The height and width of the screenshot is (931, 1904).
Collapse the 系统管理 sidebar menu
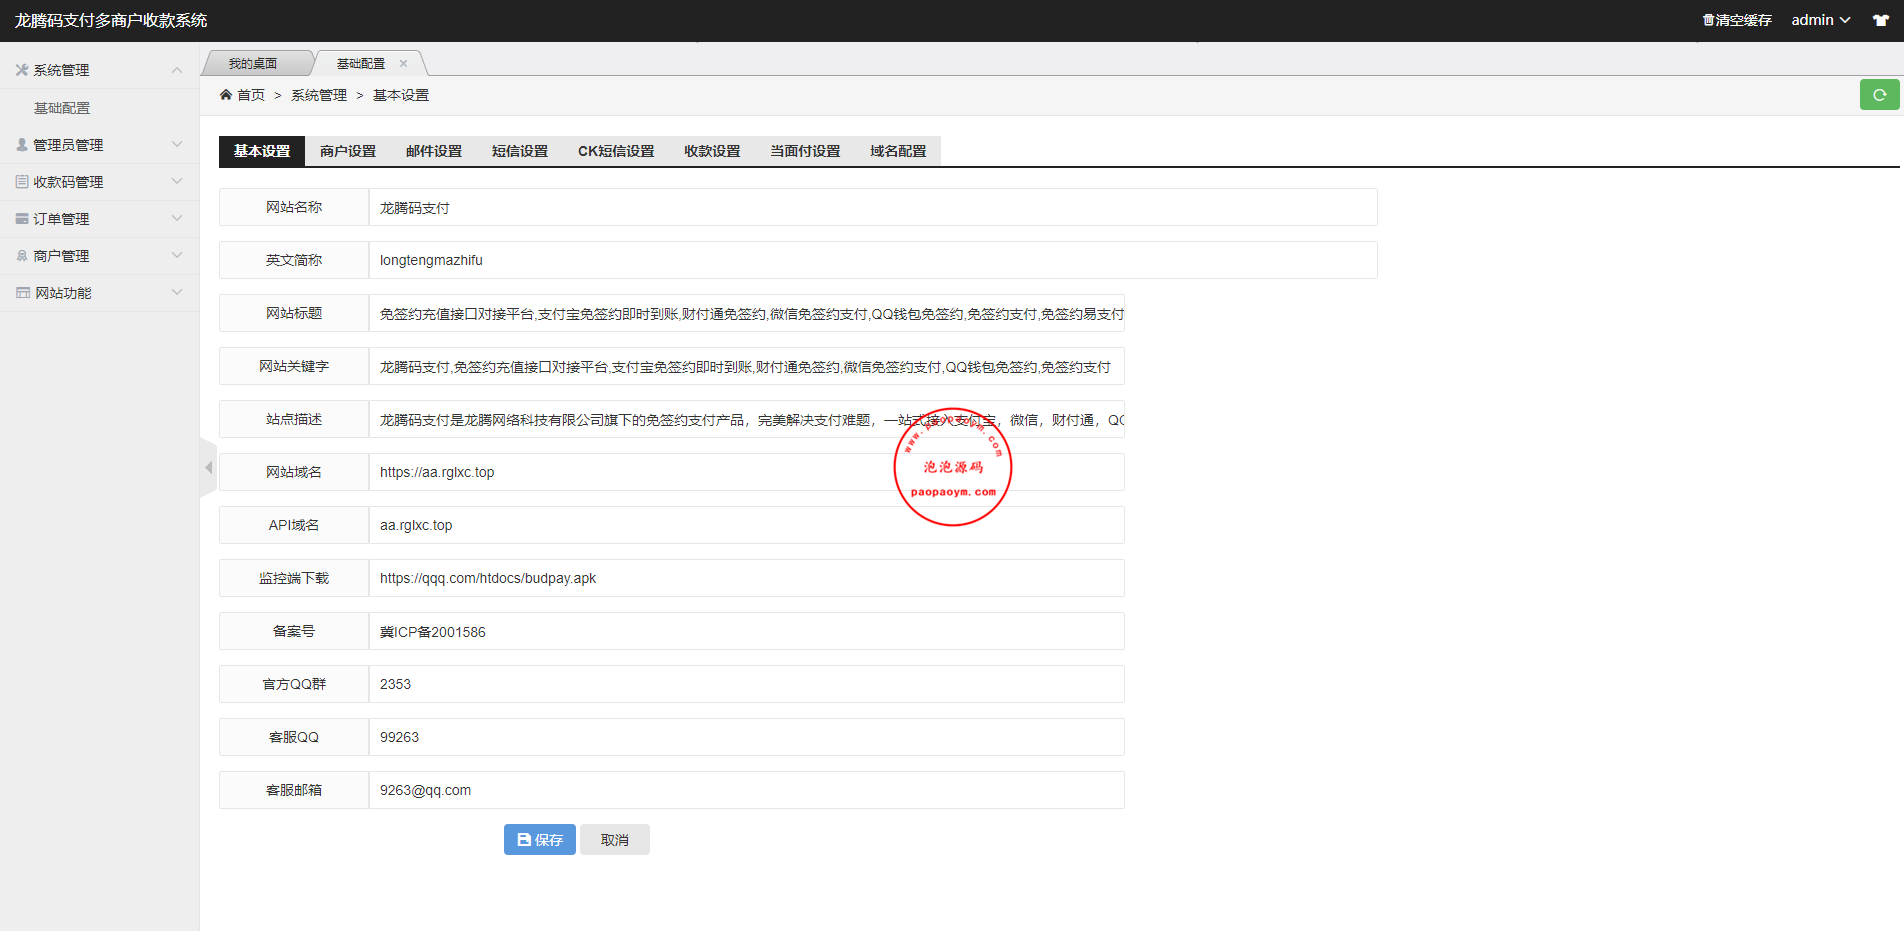point(99,70)
